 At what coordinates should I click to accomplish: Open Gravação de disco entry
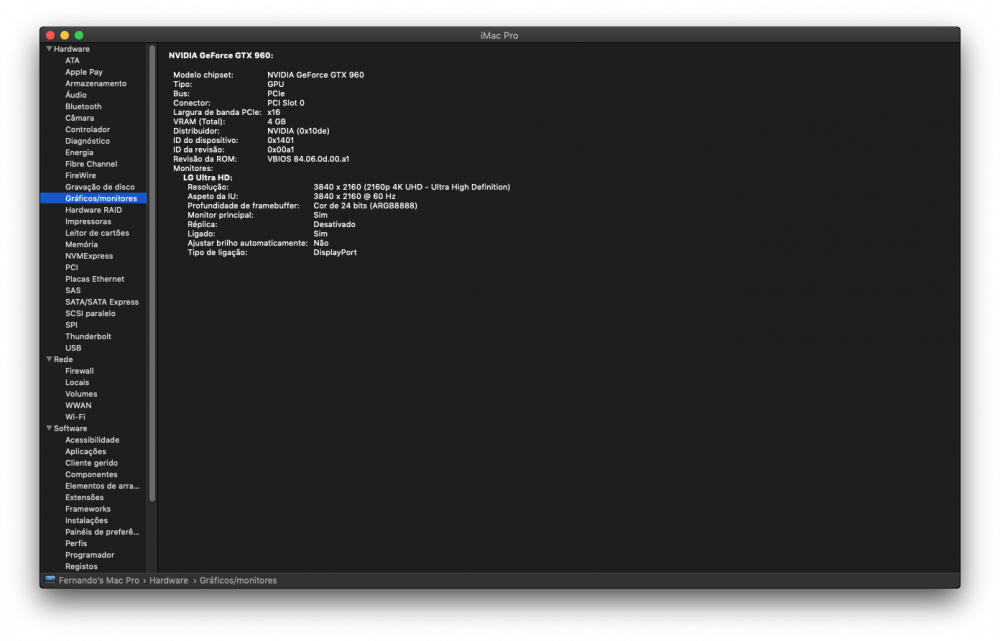click(x=99, y=187)
